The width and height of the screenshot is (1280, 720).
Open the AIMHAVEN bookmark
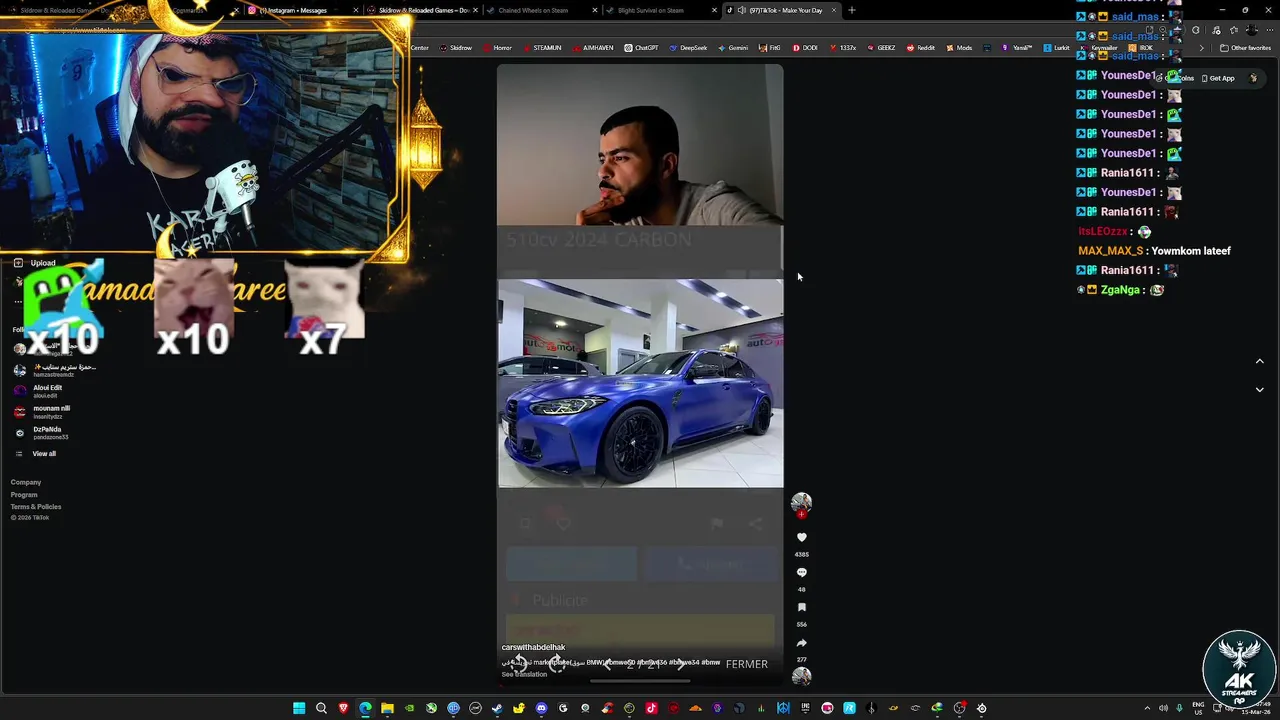593,48
